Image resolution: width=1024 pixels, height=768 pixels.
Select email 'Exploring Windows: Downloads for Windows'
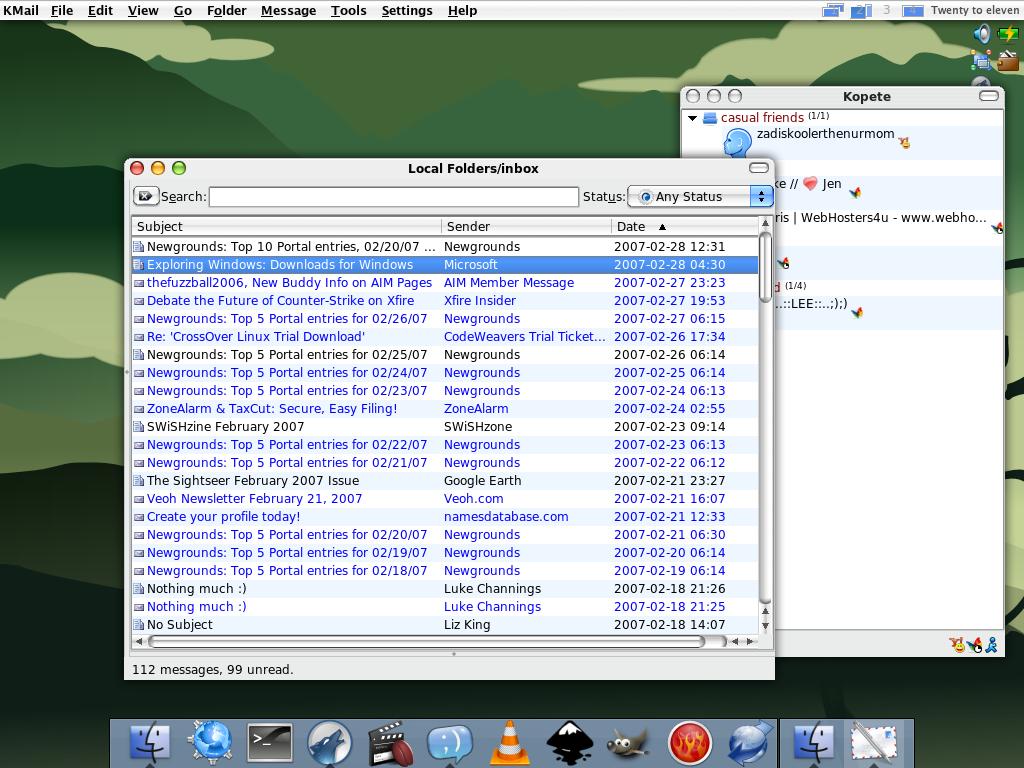click(x=445, y=264)
